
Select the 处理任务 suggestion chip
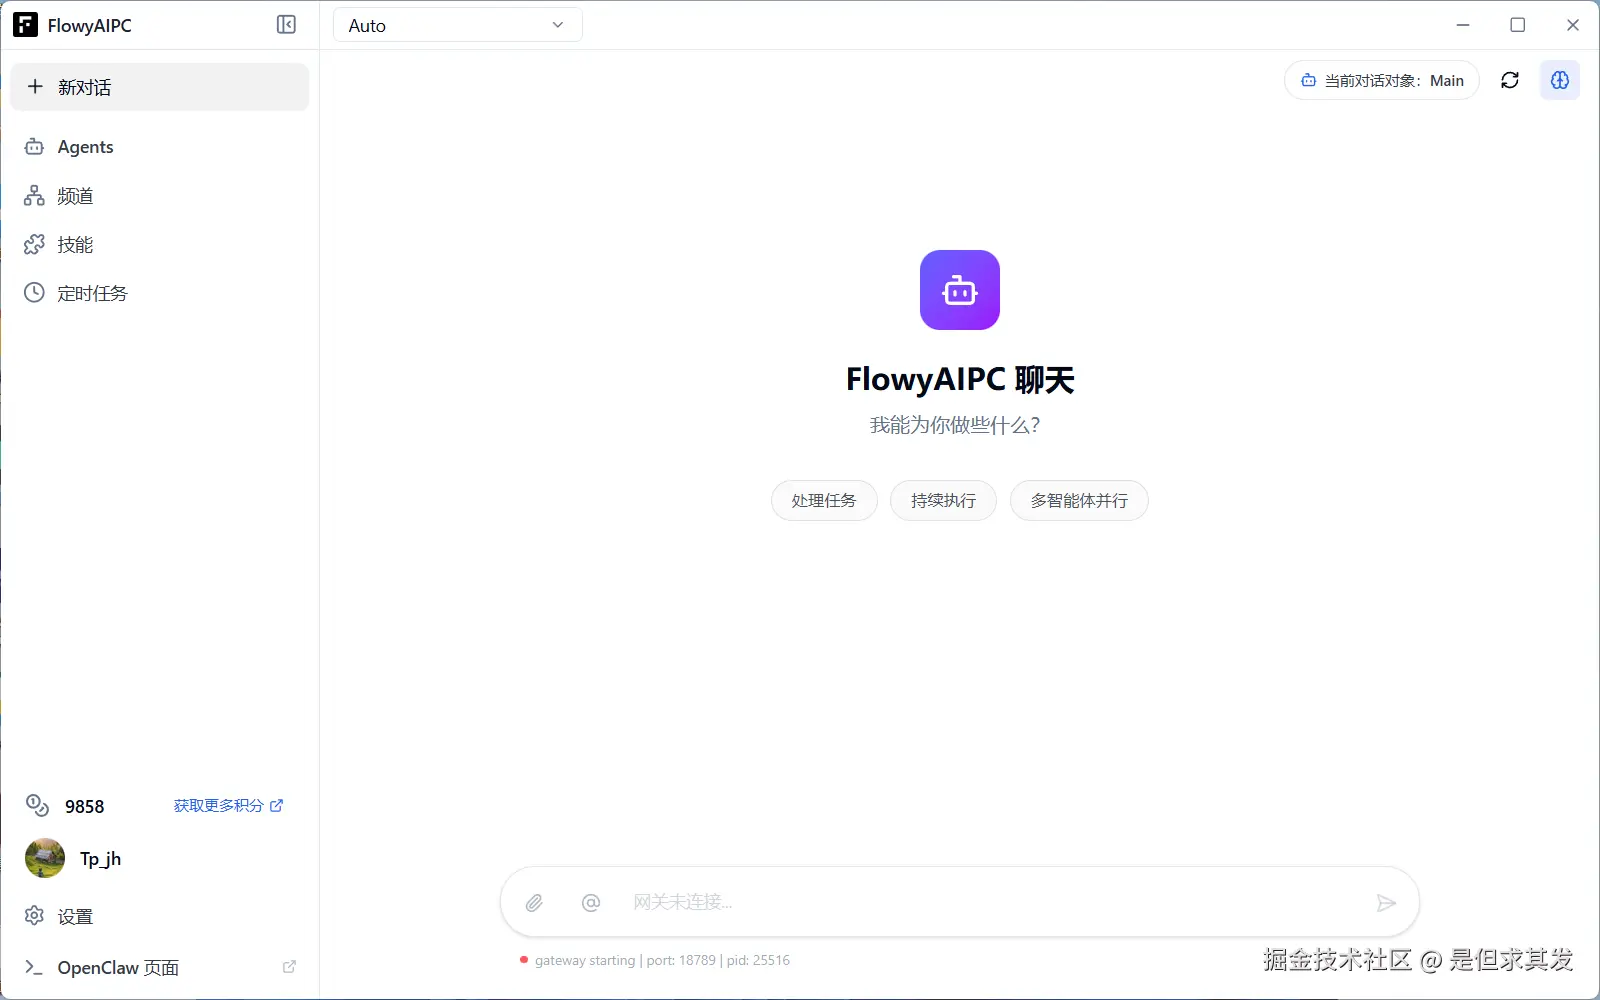(x=824, y=500)
